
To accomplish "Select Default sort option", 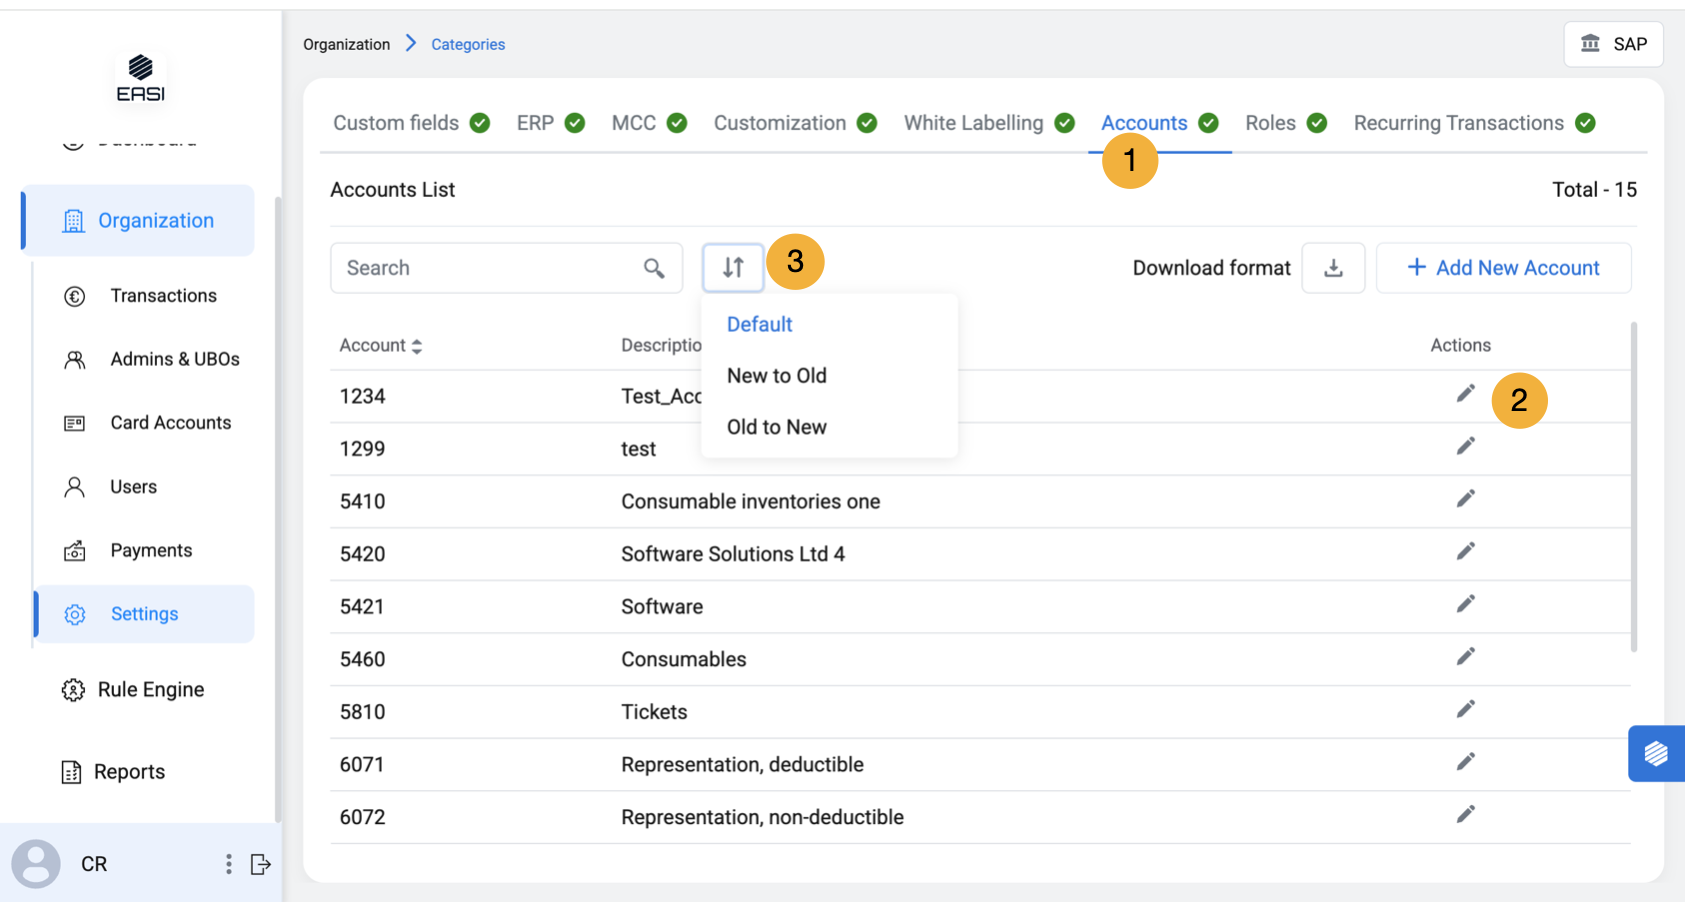I will 759,324.
